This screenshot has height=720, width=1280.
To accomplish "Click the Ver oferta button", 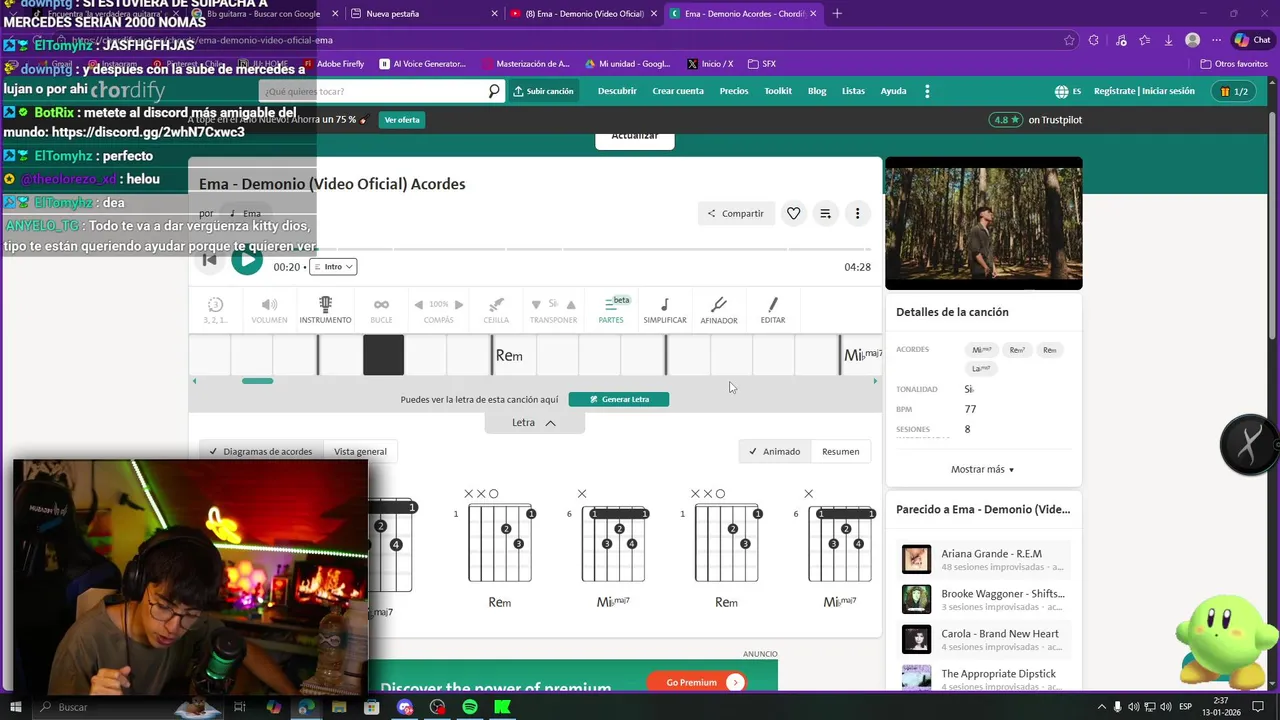I will 402,120.
